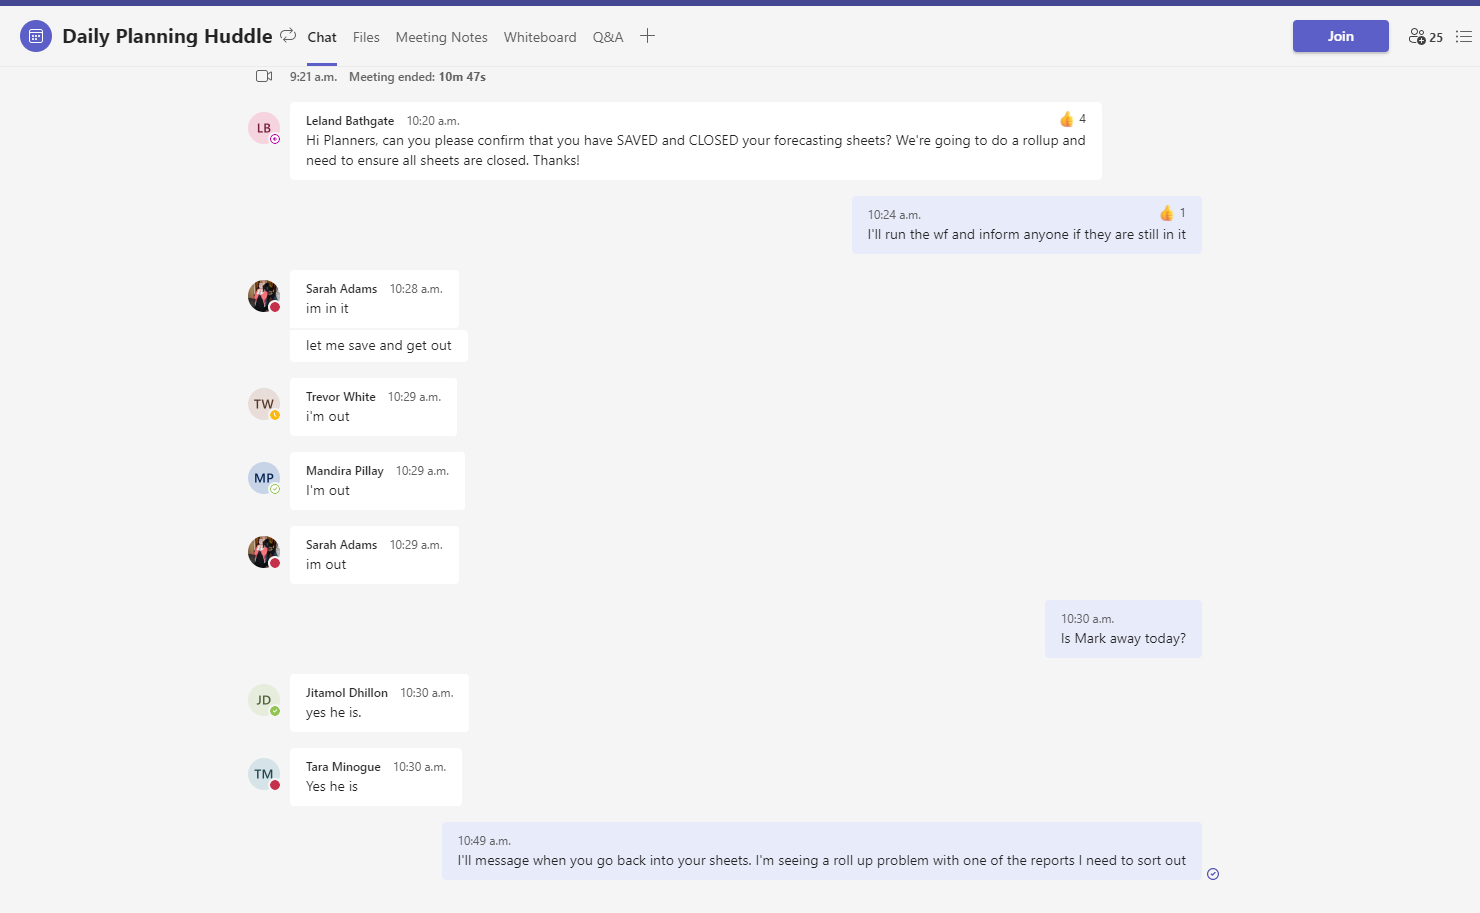Open the attendee list icon at top right

(x=1463, y=36)
